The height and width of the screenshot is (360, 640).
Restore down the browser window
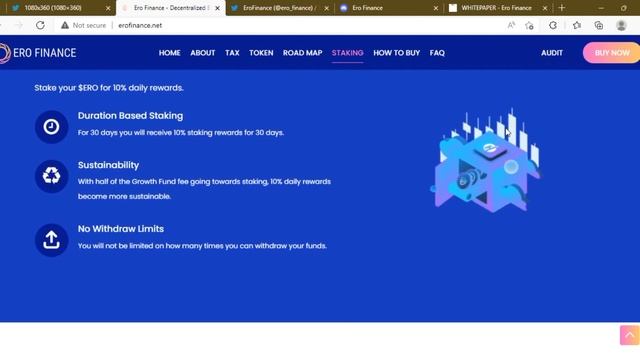click(x=624, y=8)
